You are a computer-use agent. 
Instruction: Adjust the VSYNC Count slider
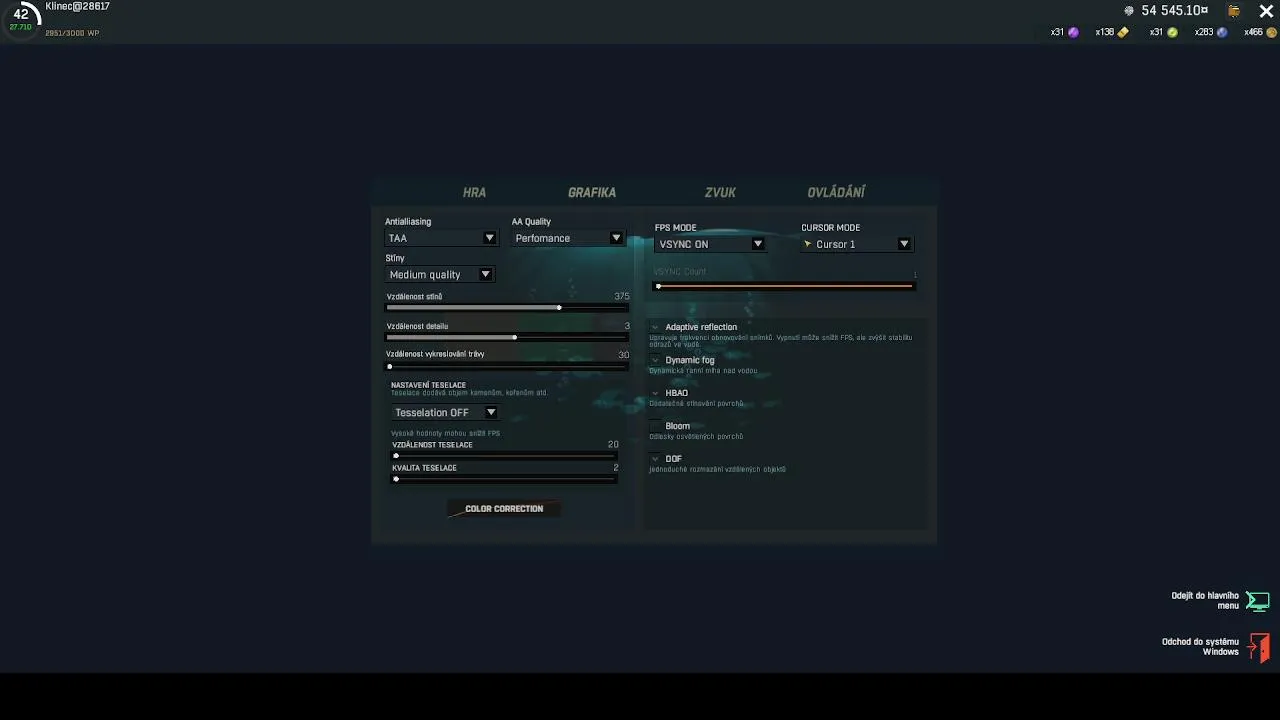785,286
